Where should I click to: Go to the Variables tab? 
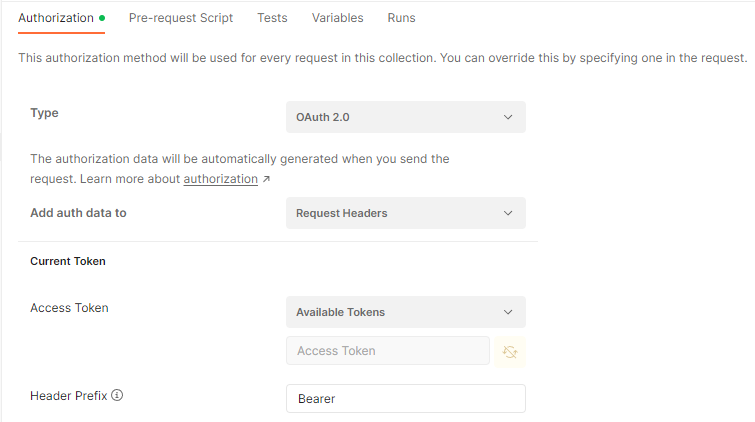click(x=337, y=18)
